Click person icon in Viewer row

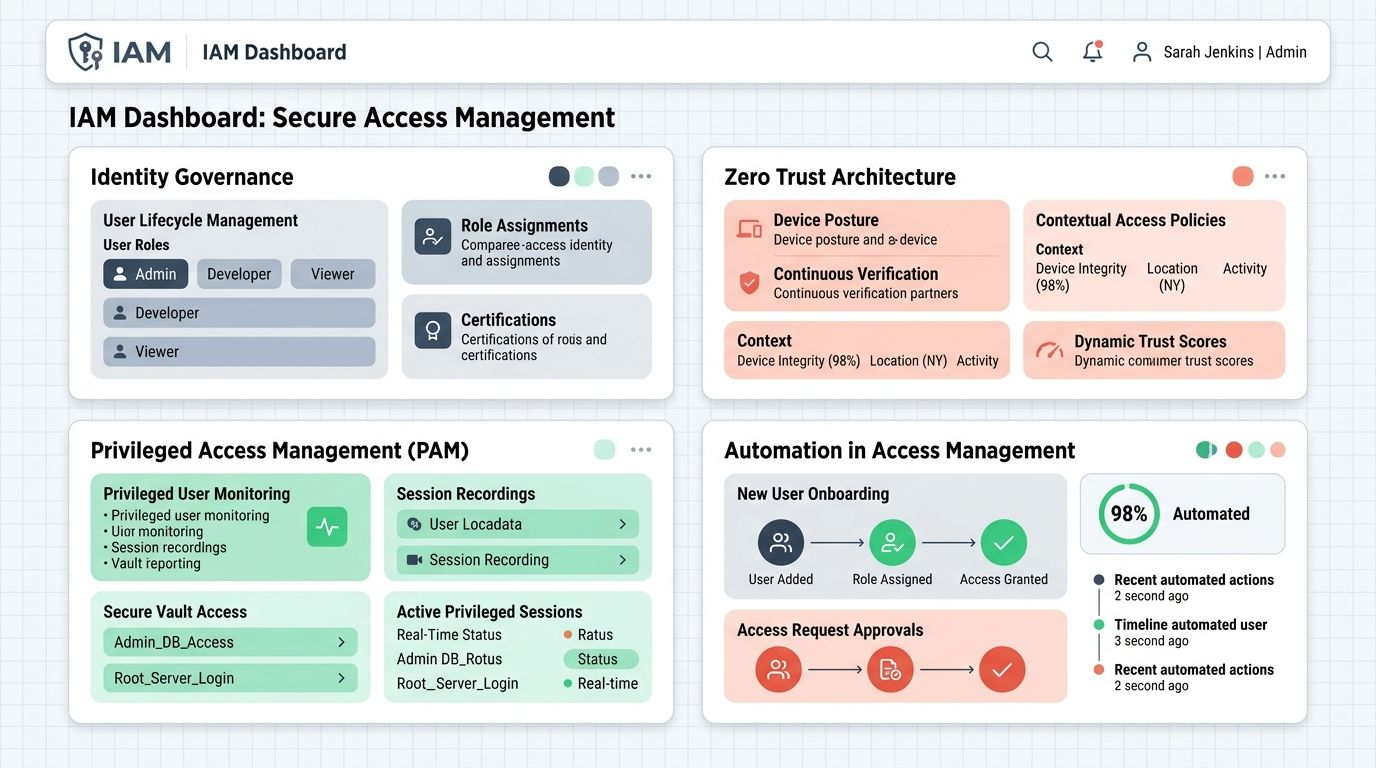tap(120, 352)
